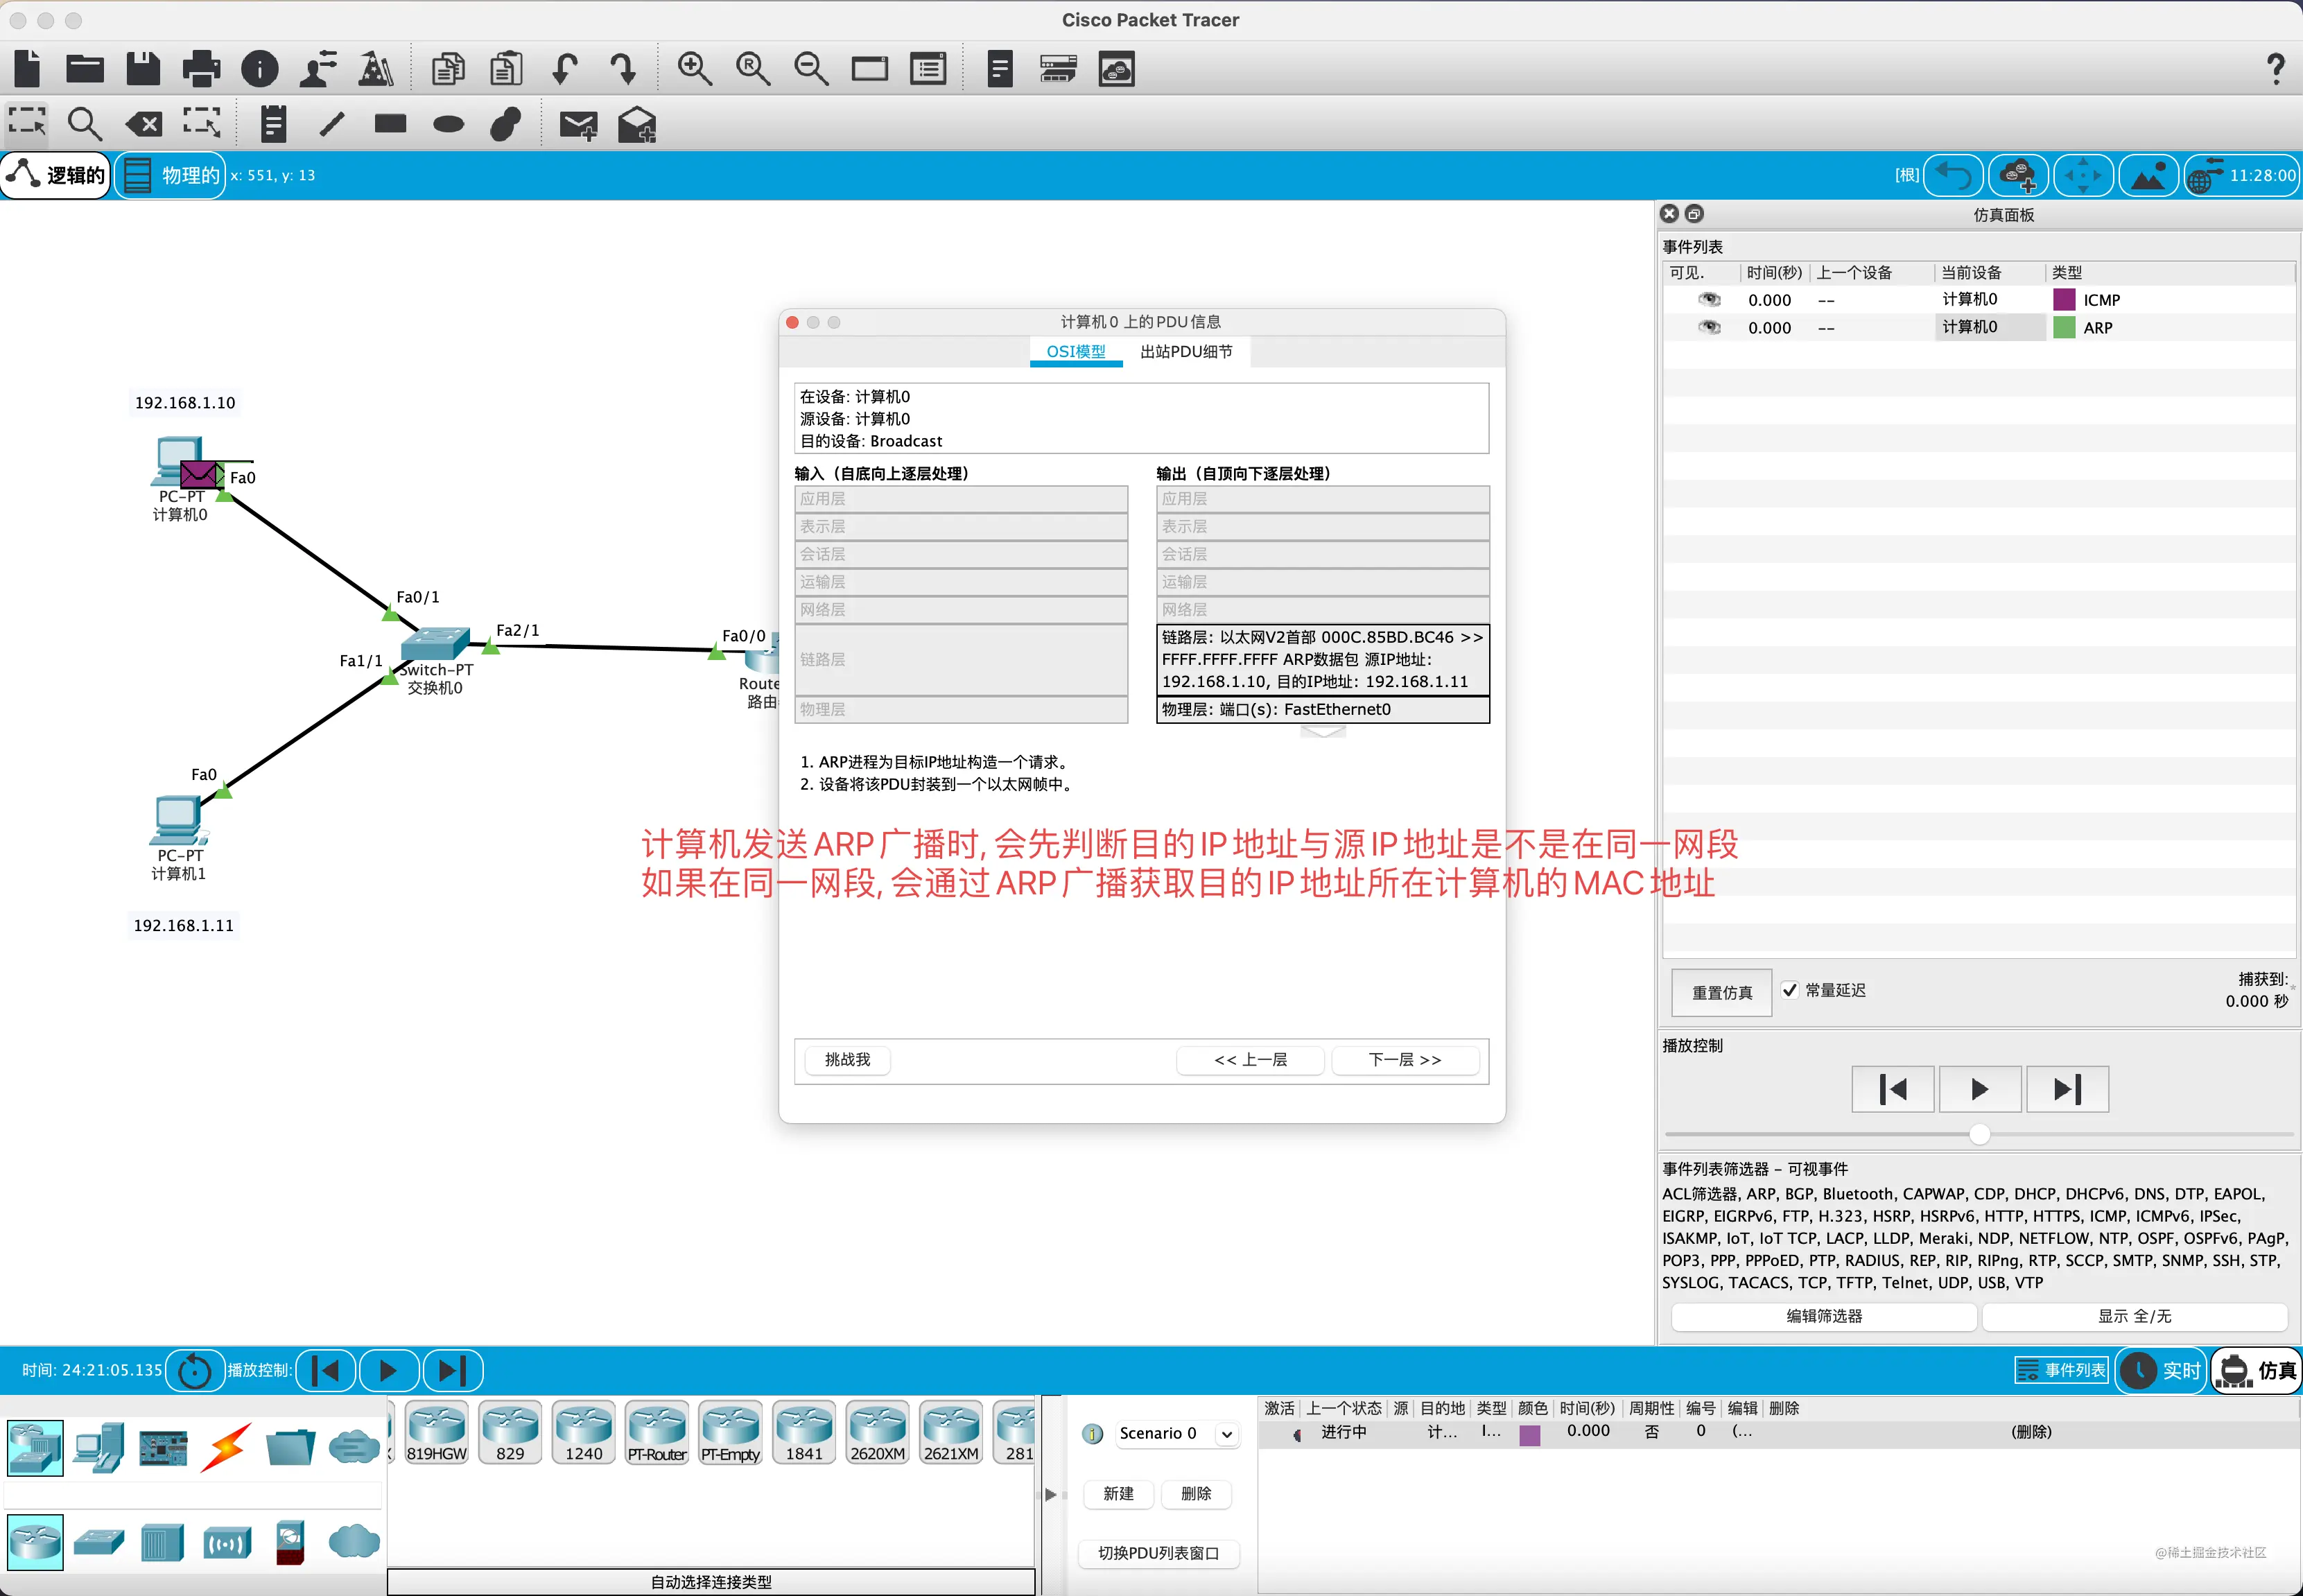Pick the 819HGW router device
The height and width of the screenshot is (1596, 2303).
(x=436, y=1433)
